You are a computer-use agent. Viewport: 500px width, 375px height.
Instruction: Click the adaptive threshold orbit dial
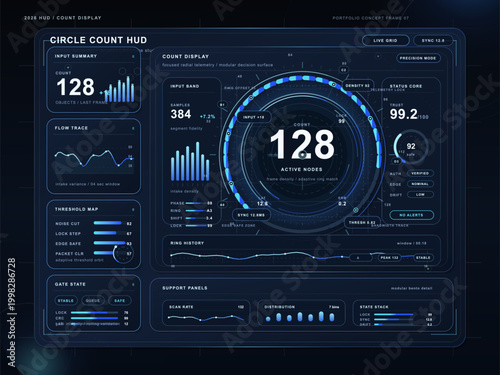point(123,254)
